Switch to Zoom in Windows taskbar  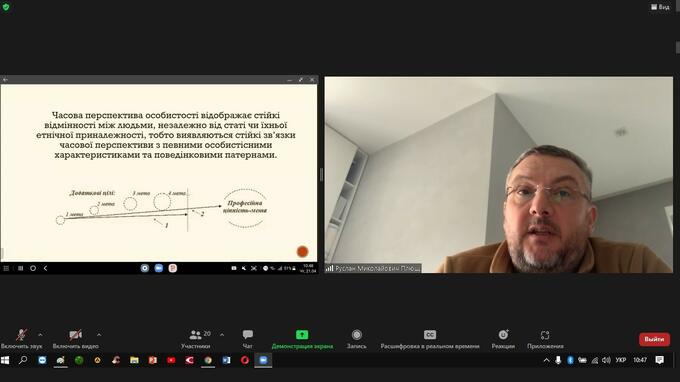[263, 360]
